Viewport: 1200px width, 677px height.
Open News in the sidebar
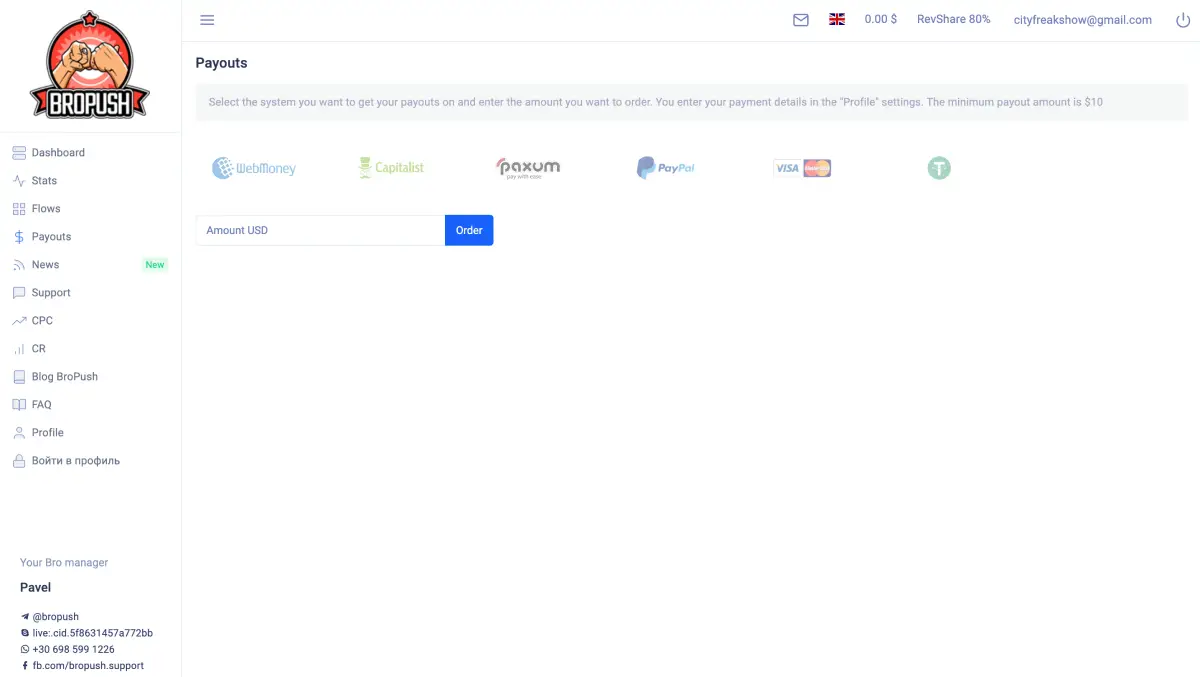pos(45,265)
